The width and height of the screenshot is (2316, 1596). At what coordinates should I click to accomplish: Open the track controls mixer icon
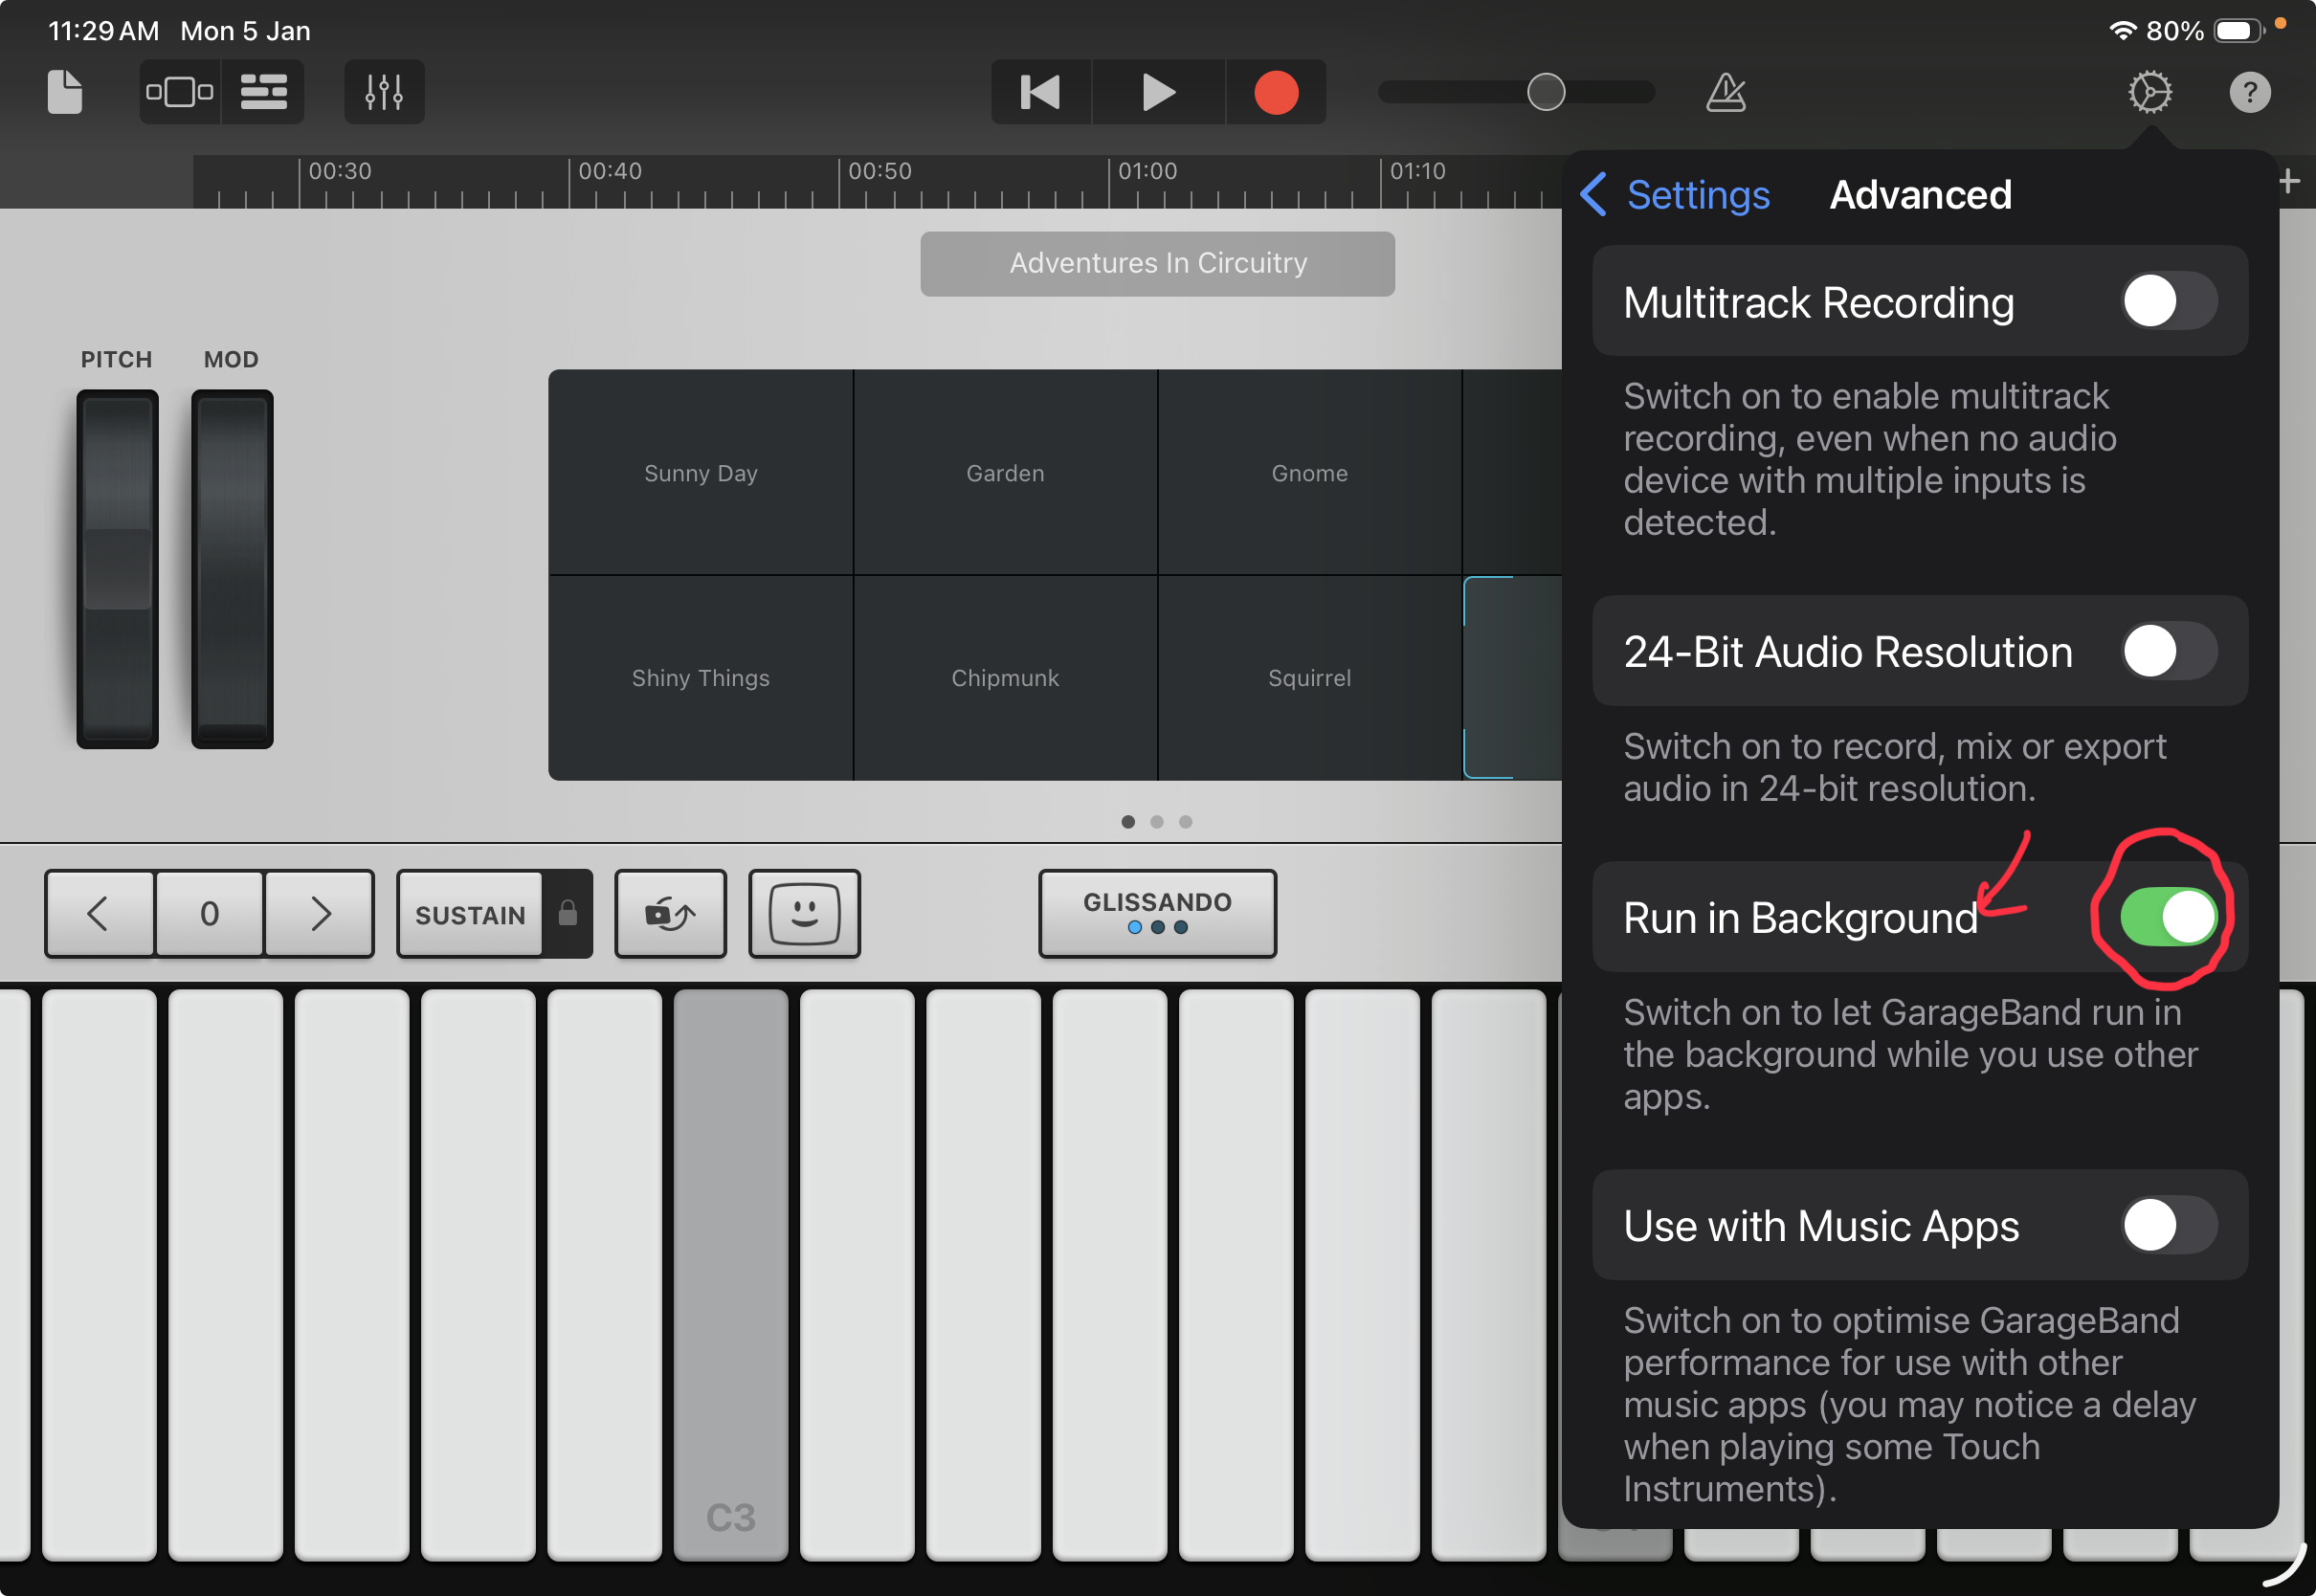[x=384, y=92]
